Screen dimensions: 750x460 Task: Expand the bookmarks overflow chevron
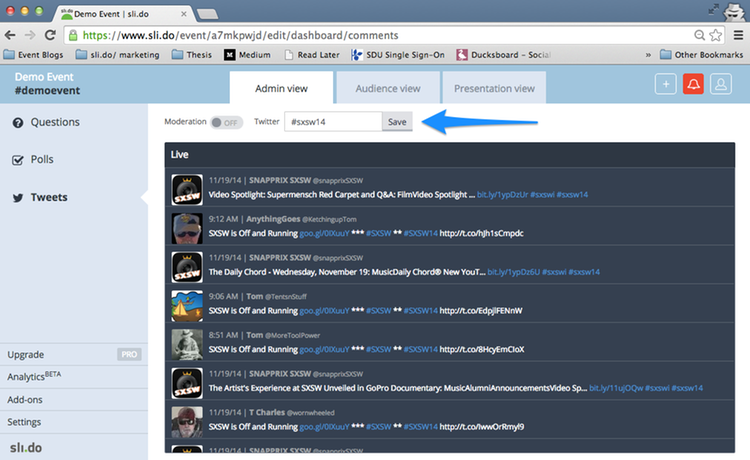point(650,54)
